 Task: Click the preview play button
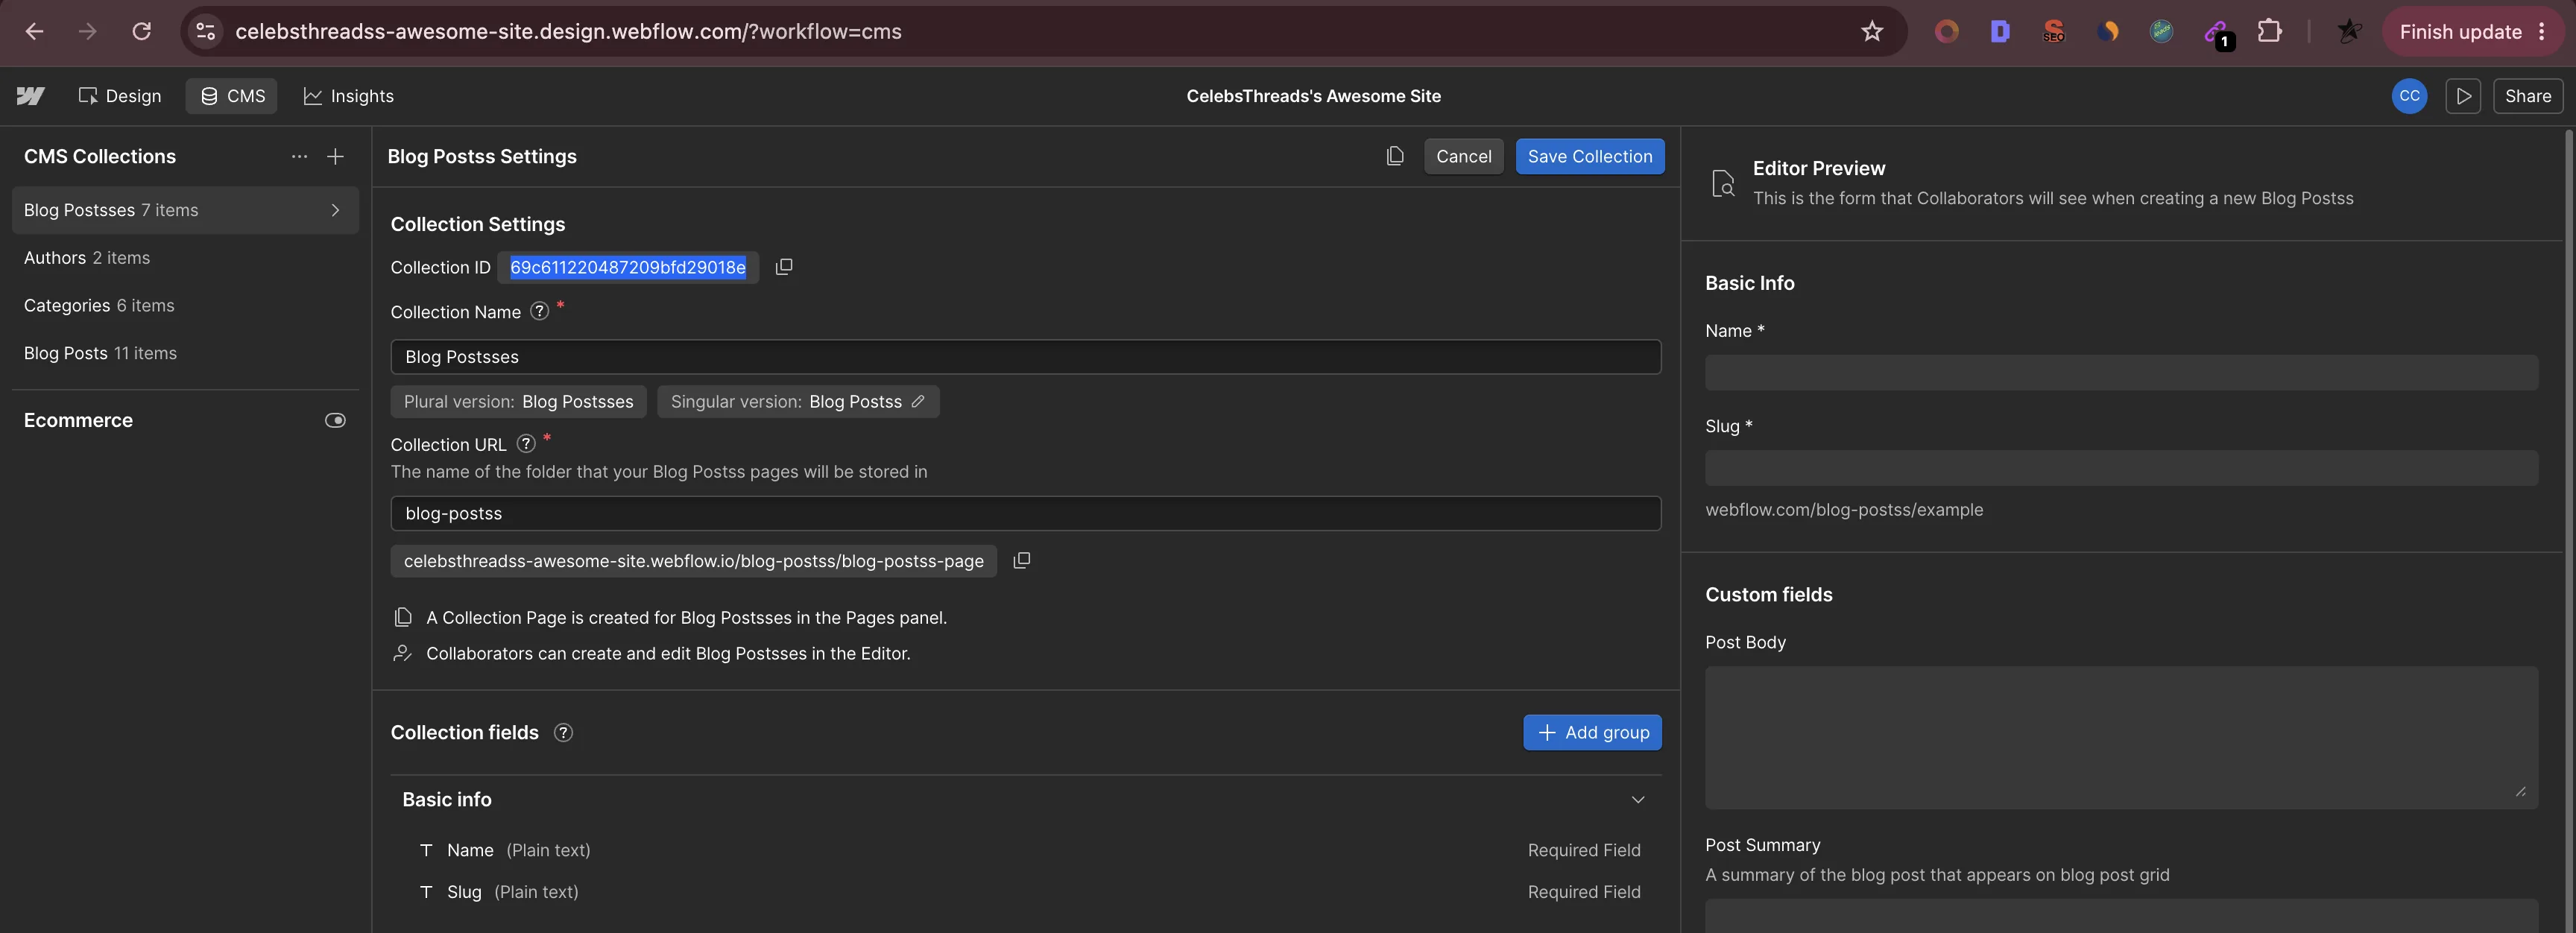pyautogui.click(x=2463, y=96)
